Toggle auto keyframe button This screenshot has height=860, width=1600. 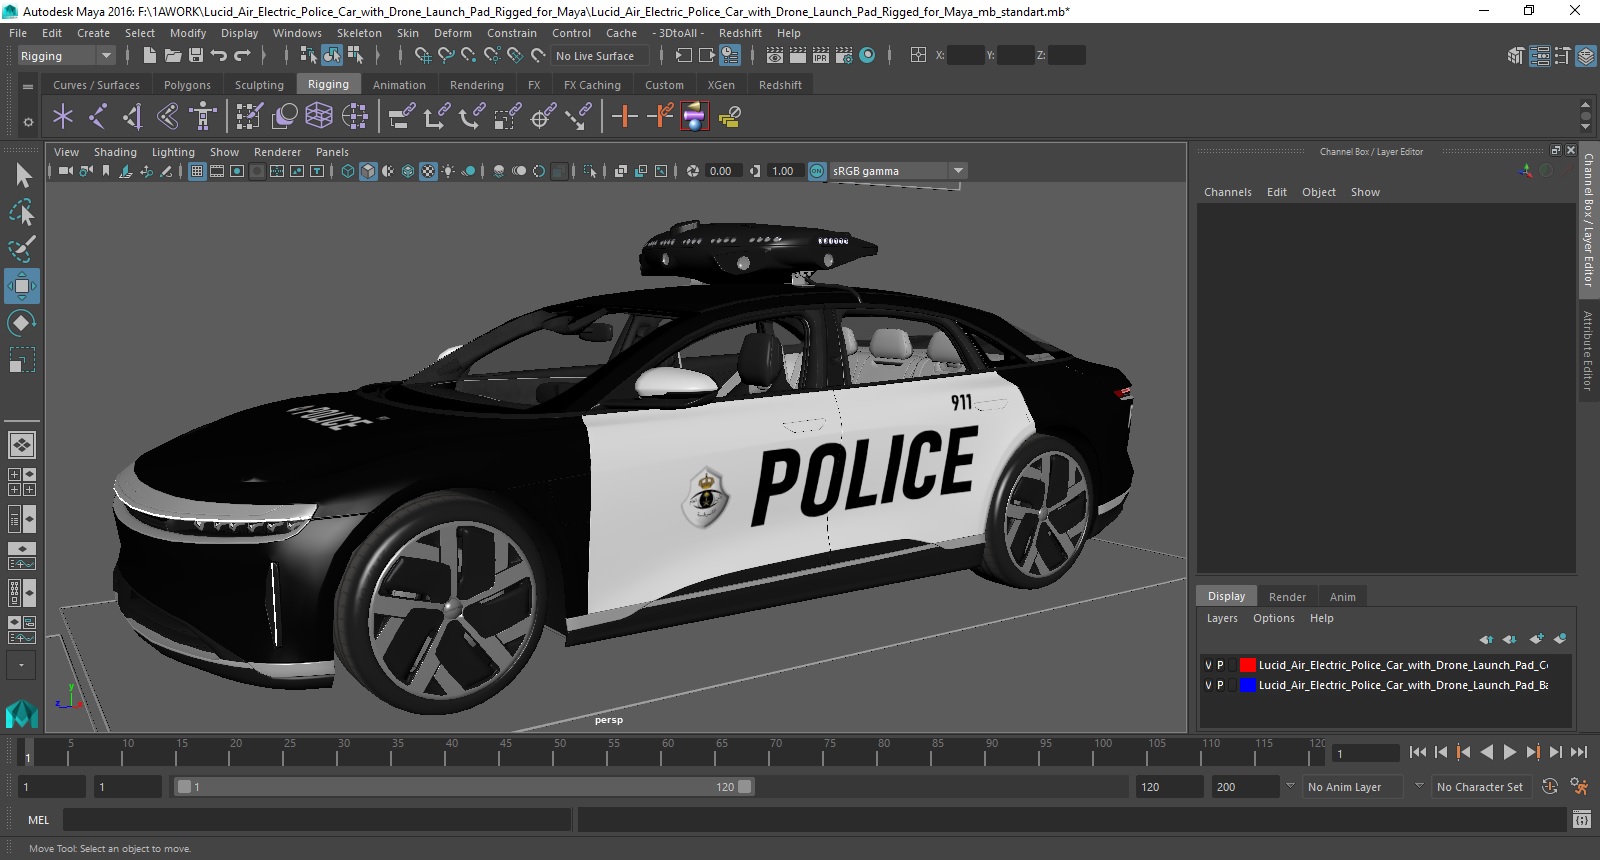1550,787
